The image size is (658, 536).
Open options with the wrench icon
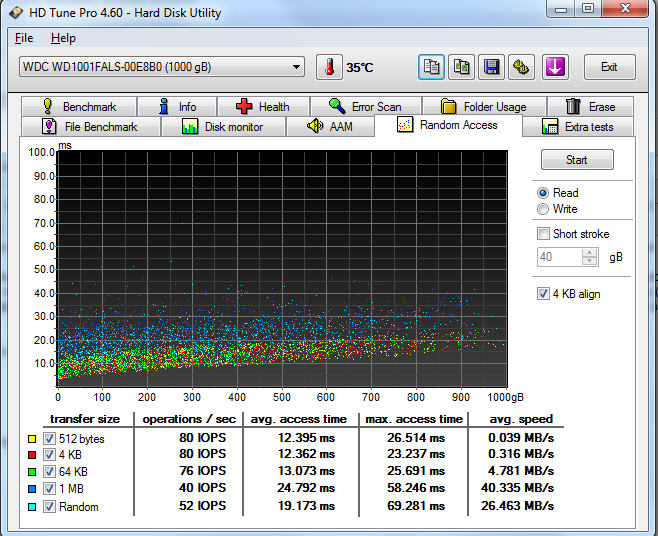pyautogui.click(x=520, y=67)
